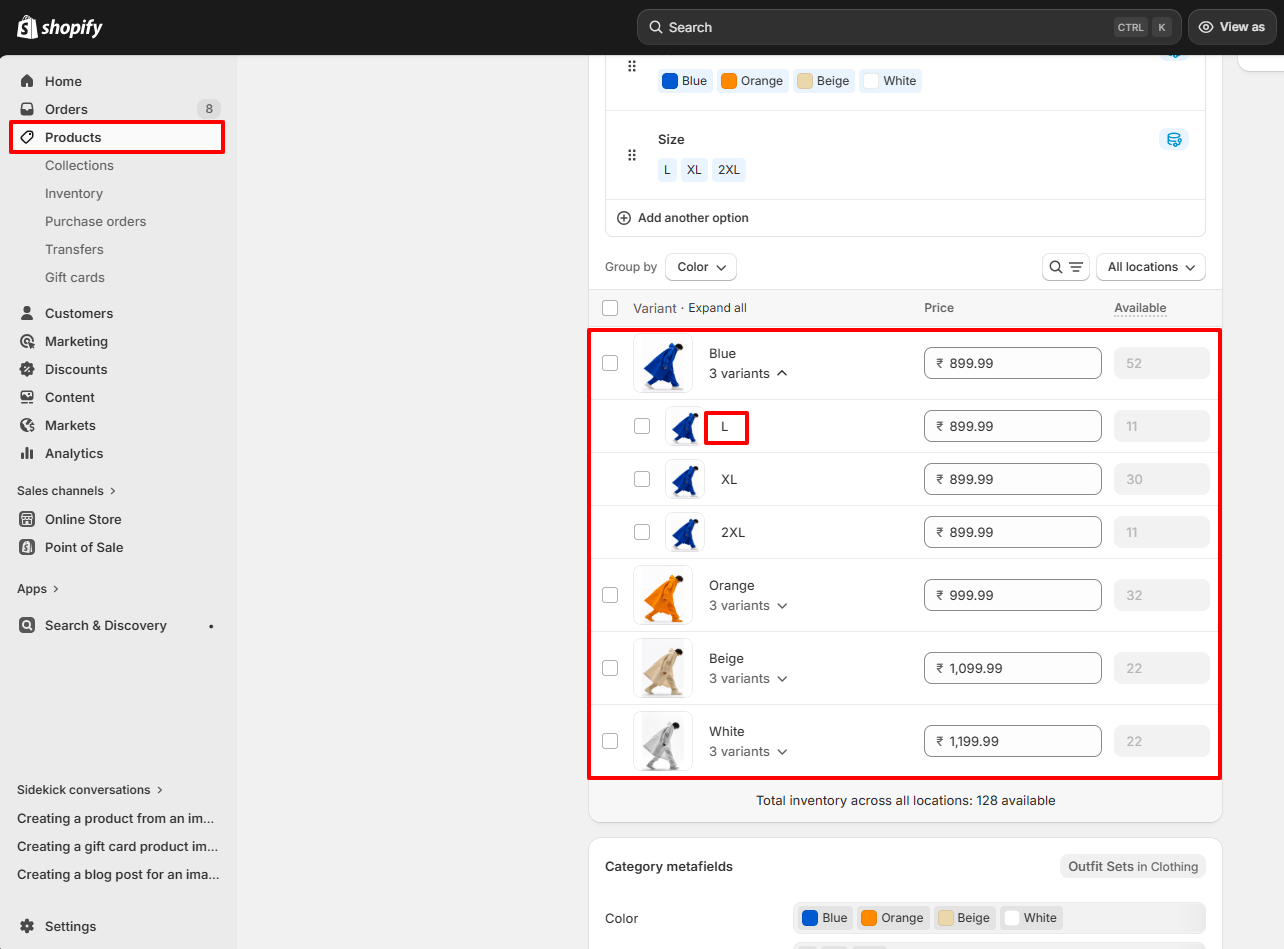This screenshot has height=949, width=1284.
Task: Click the eye icon in View as
Action: [1206, 27]
